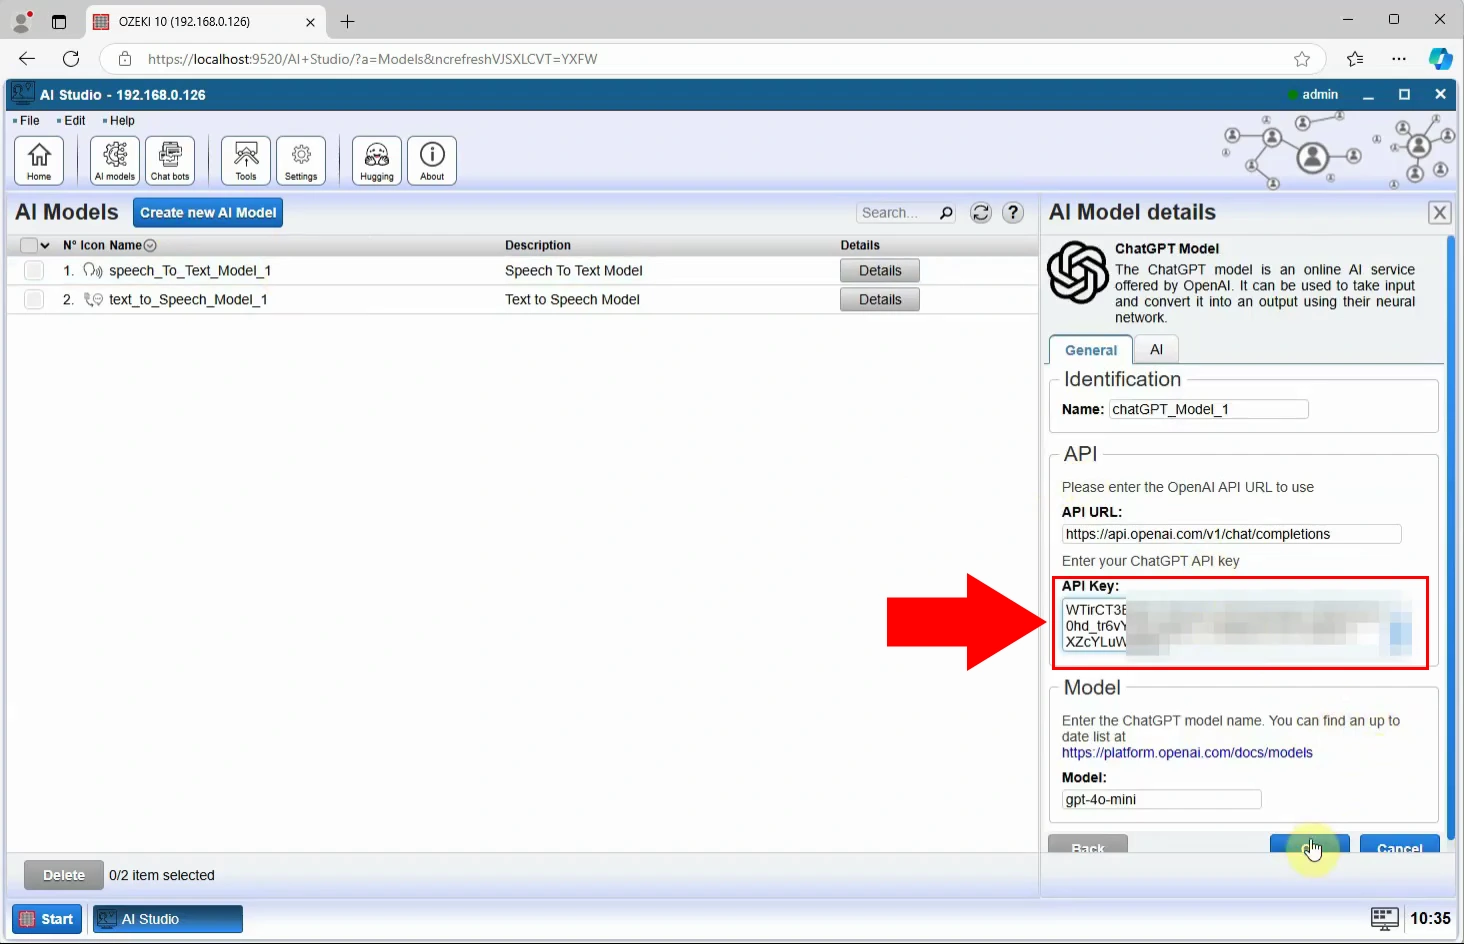Close the OZEKI 10 browser tab

pyautogui.click(x=310, y=22)
